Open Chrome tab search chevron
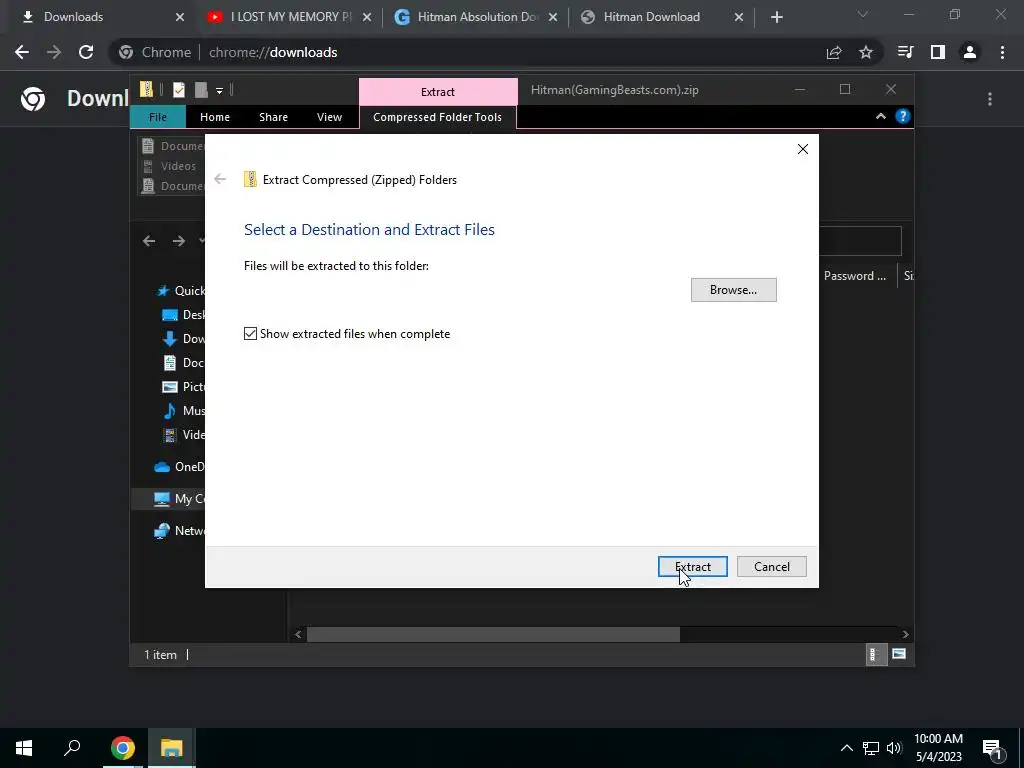 tap(863, 14)
